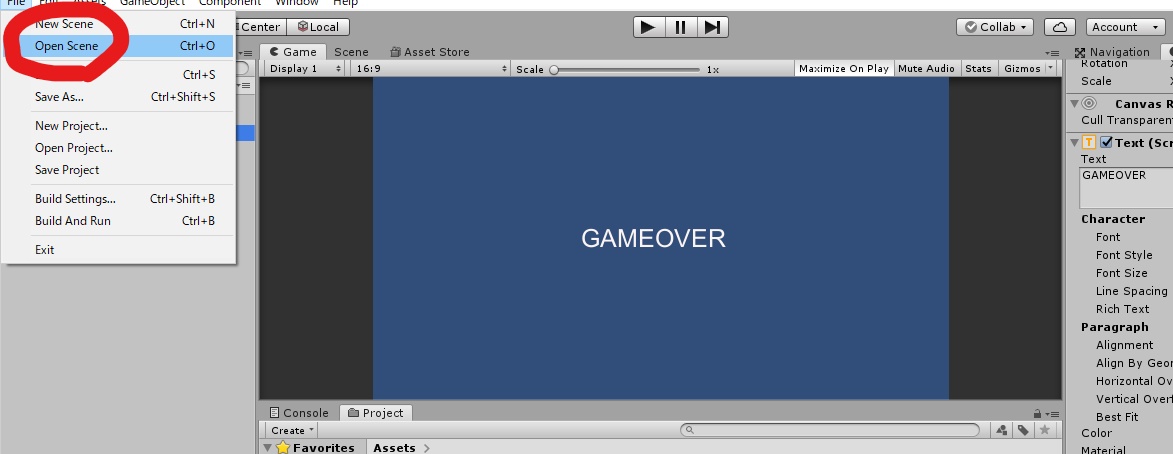1173x454 pixels.
Task: Click the GAMEOVER text in Game view
Action: coord(653,239)
